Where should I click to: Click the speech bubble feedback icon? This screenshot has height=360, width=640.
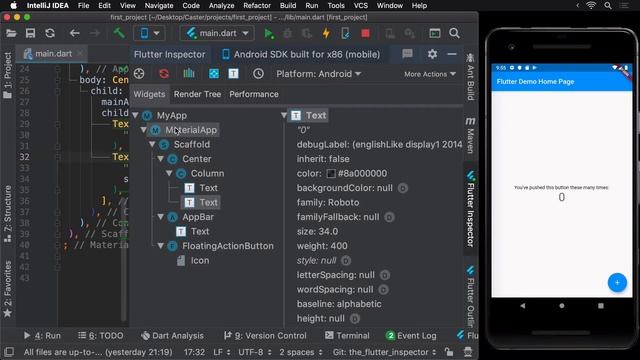point(407,54)
